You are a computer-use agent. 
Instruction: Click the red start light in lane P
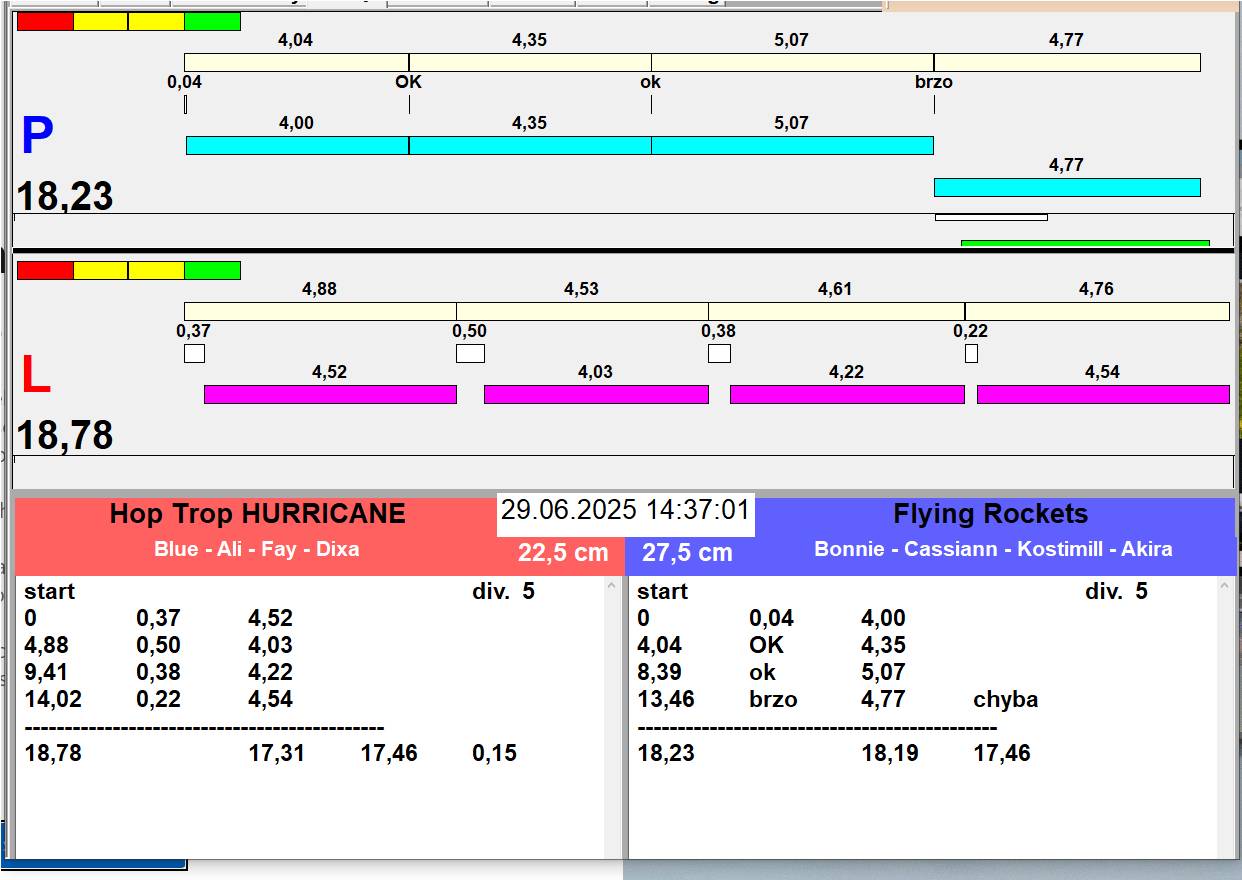(x=45, y=22)
